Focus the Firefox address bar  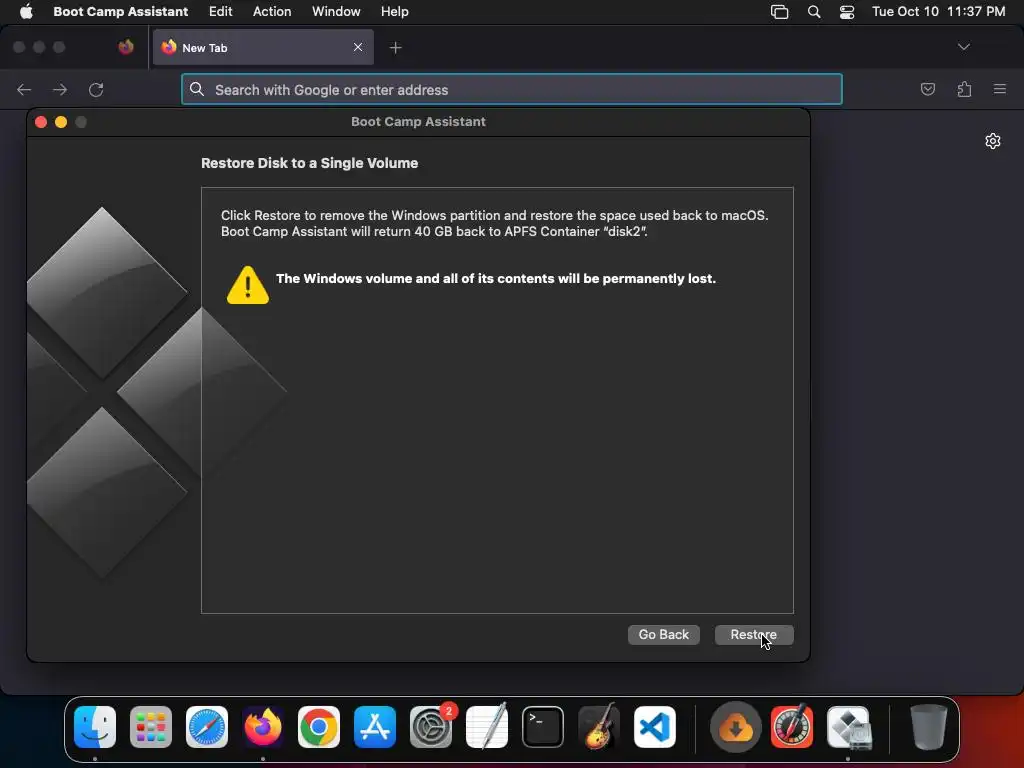[x=511, y=89]
